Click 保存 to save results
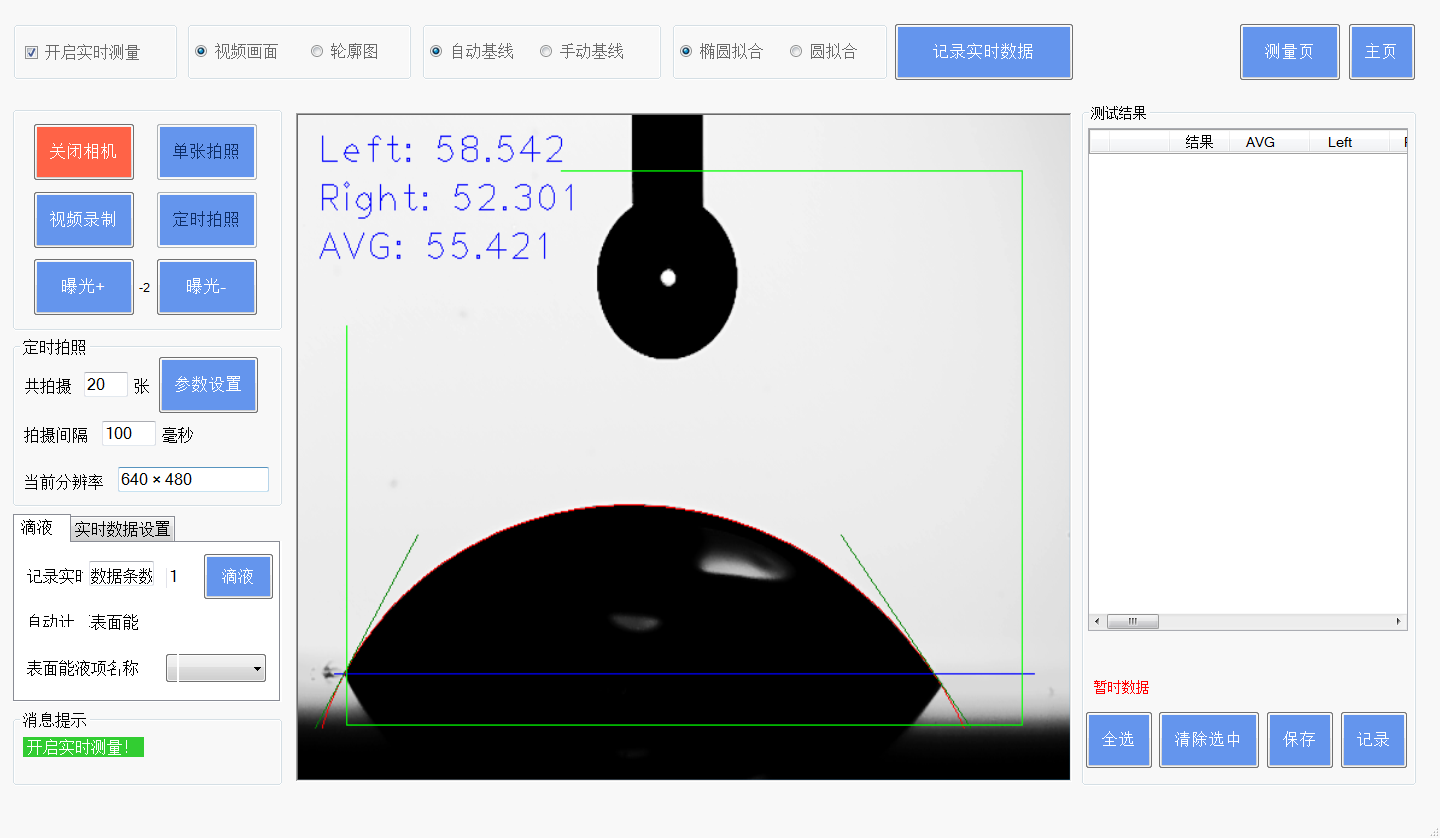This screenshot has width=1440, height=838. 1298,740
